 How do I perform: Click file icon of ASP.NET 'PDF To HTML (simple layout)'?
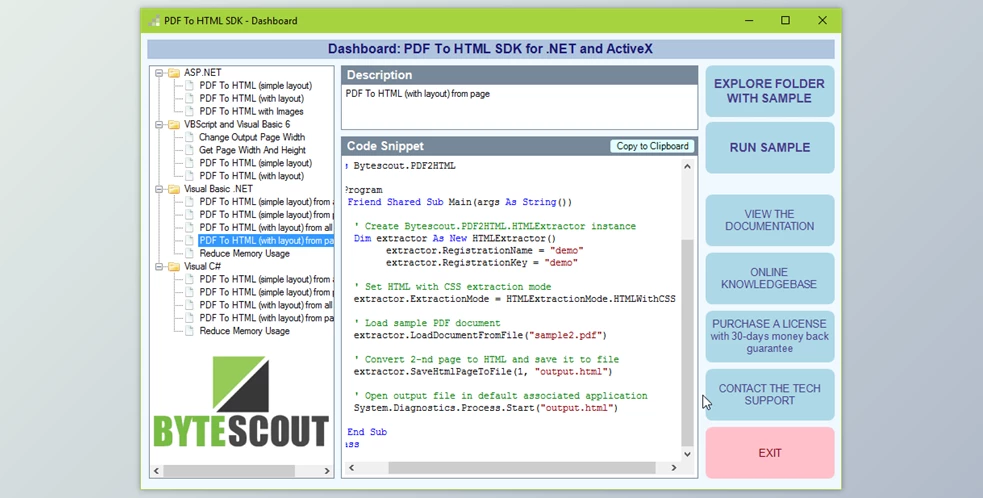point(189,85)
